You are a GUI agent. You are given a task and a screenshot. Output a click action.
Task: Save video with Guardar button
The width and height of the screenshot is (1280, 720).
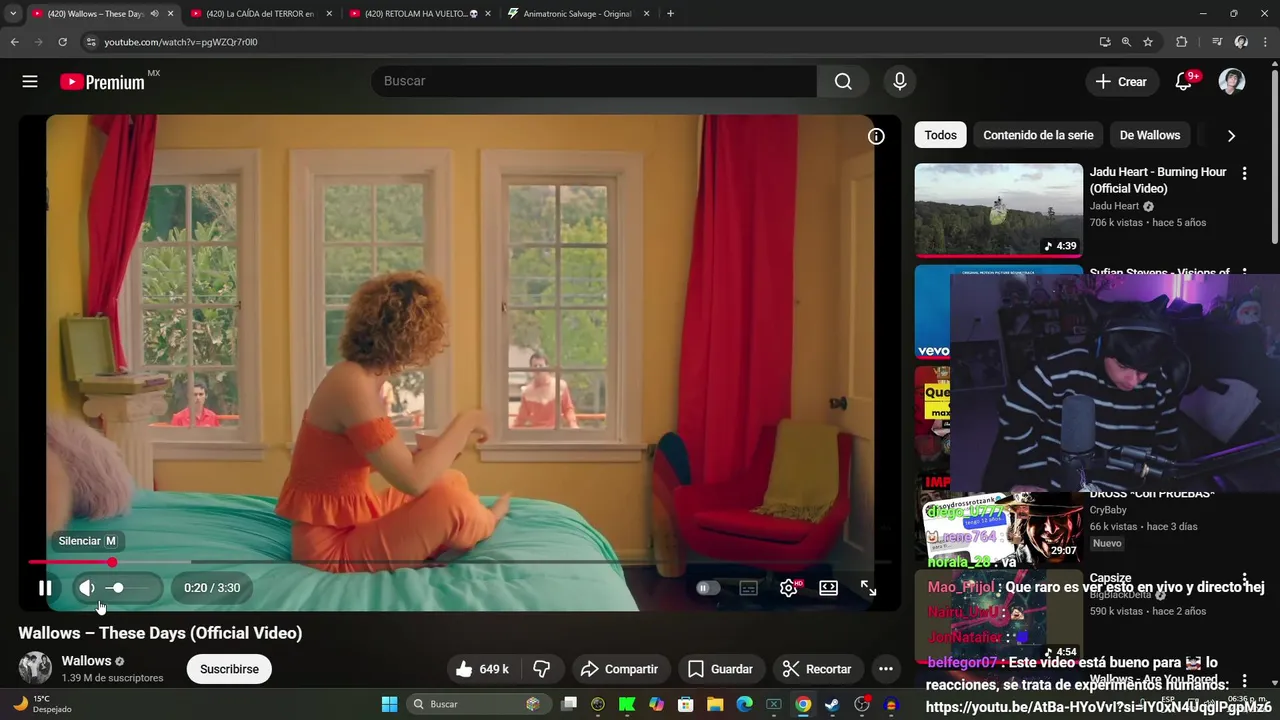point(720,669)
